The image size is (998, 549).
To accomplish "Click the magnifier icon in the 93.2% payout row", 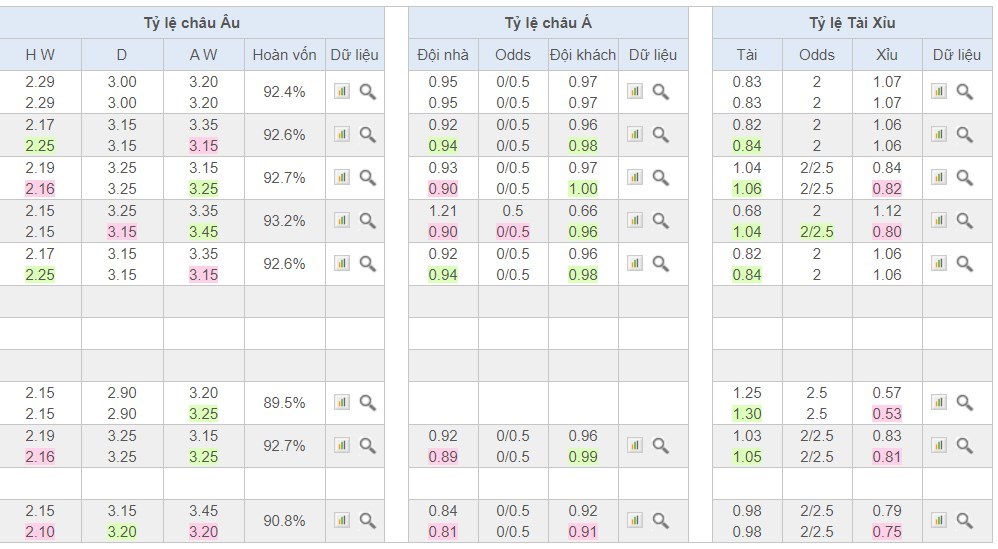I will tap(368, 220).
